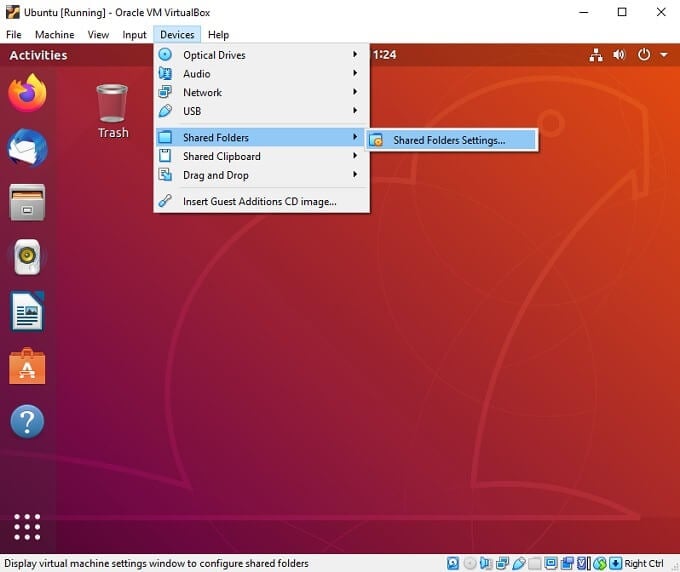Open the Help menu

(x=218, y=35)
